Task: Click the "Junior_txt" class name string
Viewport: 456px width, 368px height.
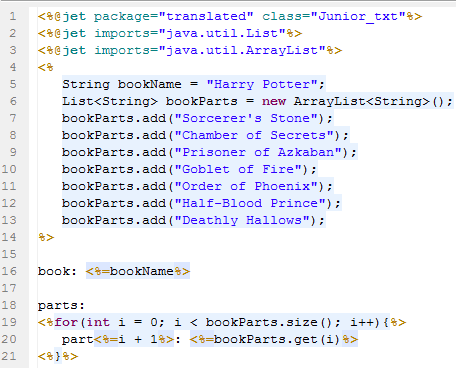Action: 358,16
